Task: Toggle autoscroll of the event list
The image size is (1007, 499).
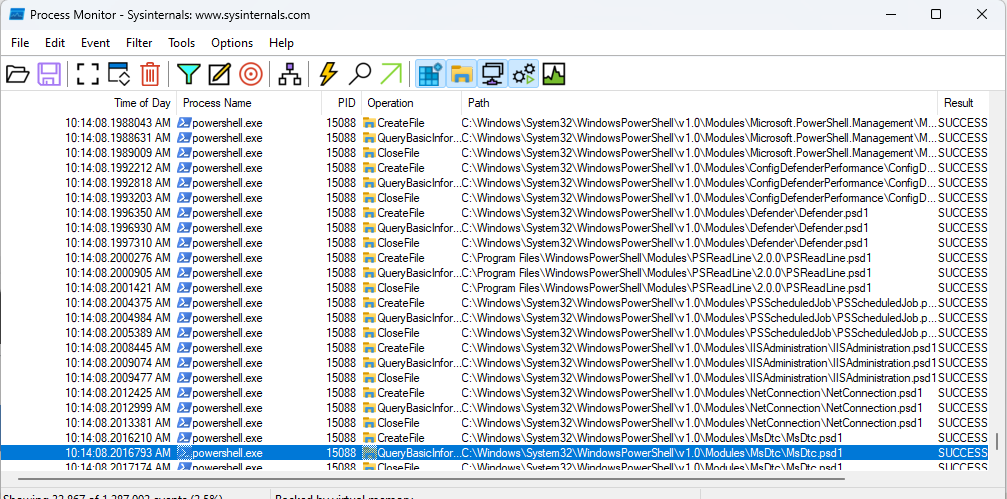Action: tap(119, 74)
